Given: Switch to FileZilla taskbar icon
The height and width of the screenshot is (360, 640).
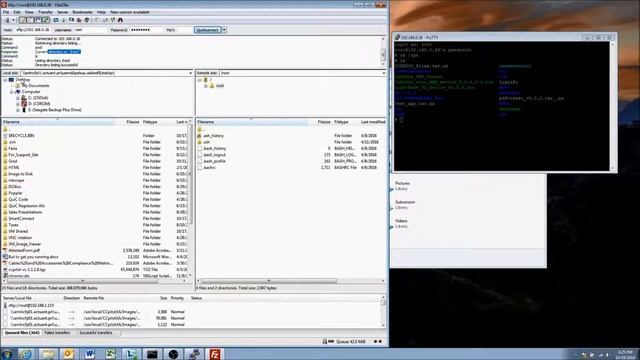Looking at the screenshot, I should 215,354.
